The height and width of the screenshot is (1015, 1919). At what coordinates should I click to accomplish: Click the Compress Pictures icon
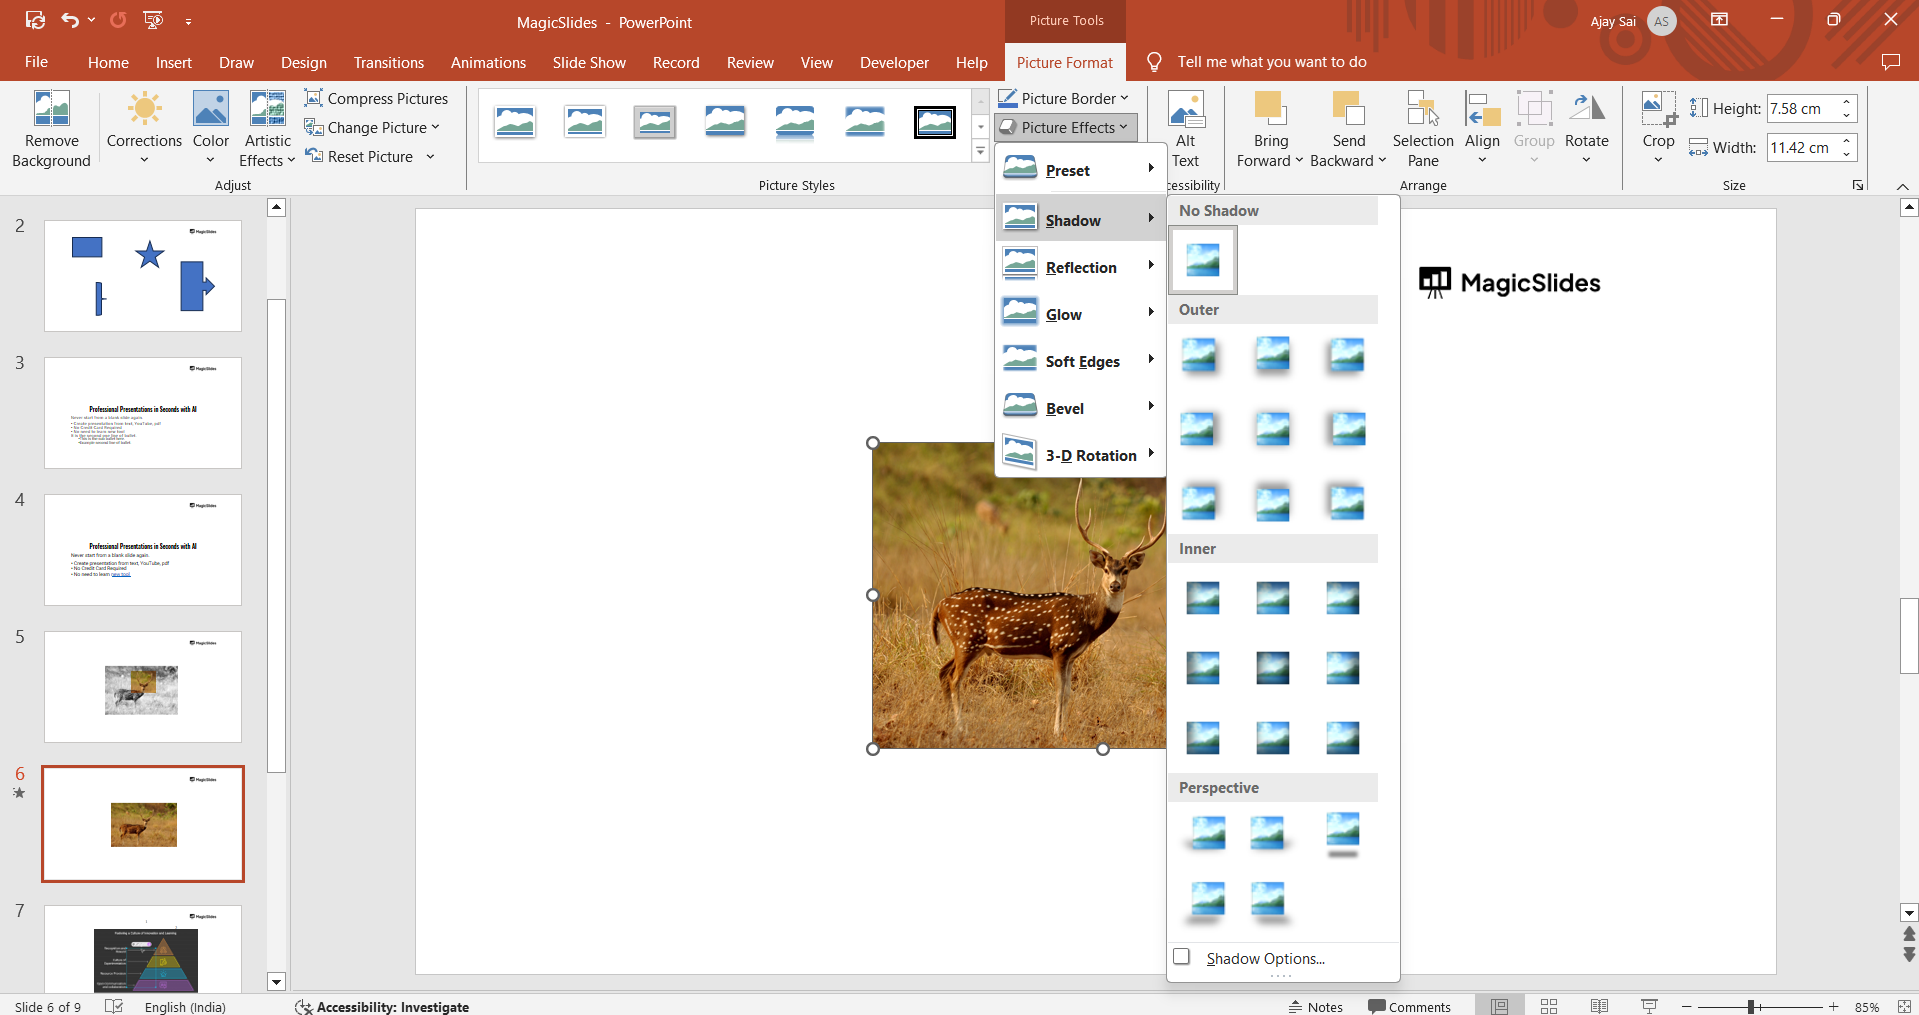coord(314,98)
